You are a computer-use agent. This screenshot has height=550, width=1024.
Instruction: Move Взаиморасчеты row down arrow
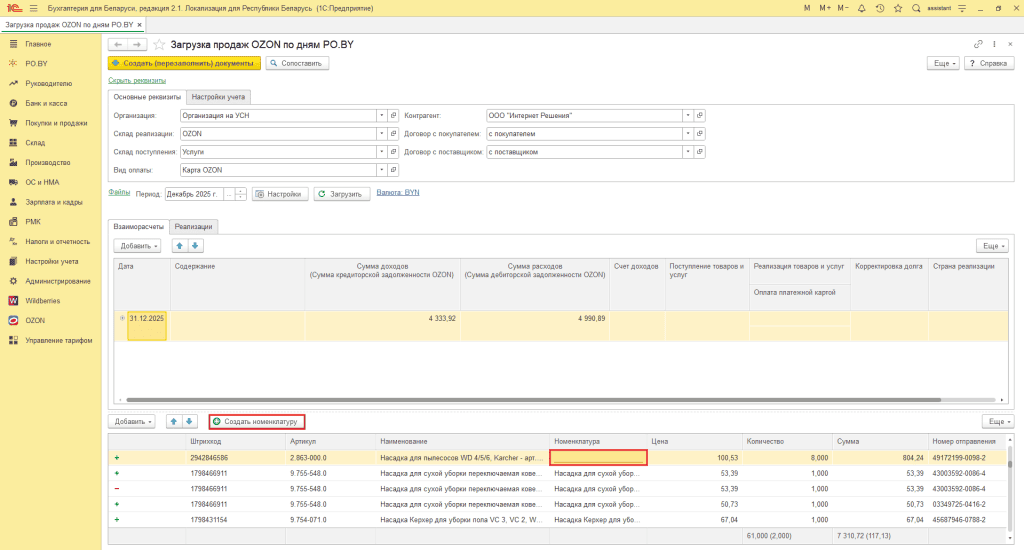(x=195, y=246)
